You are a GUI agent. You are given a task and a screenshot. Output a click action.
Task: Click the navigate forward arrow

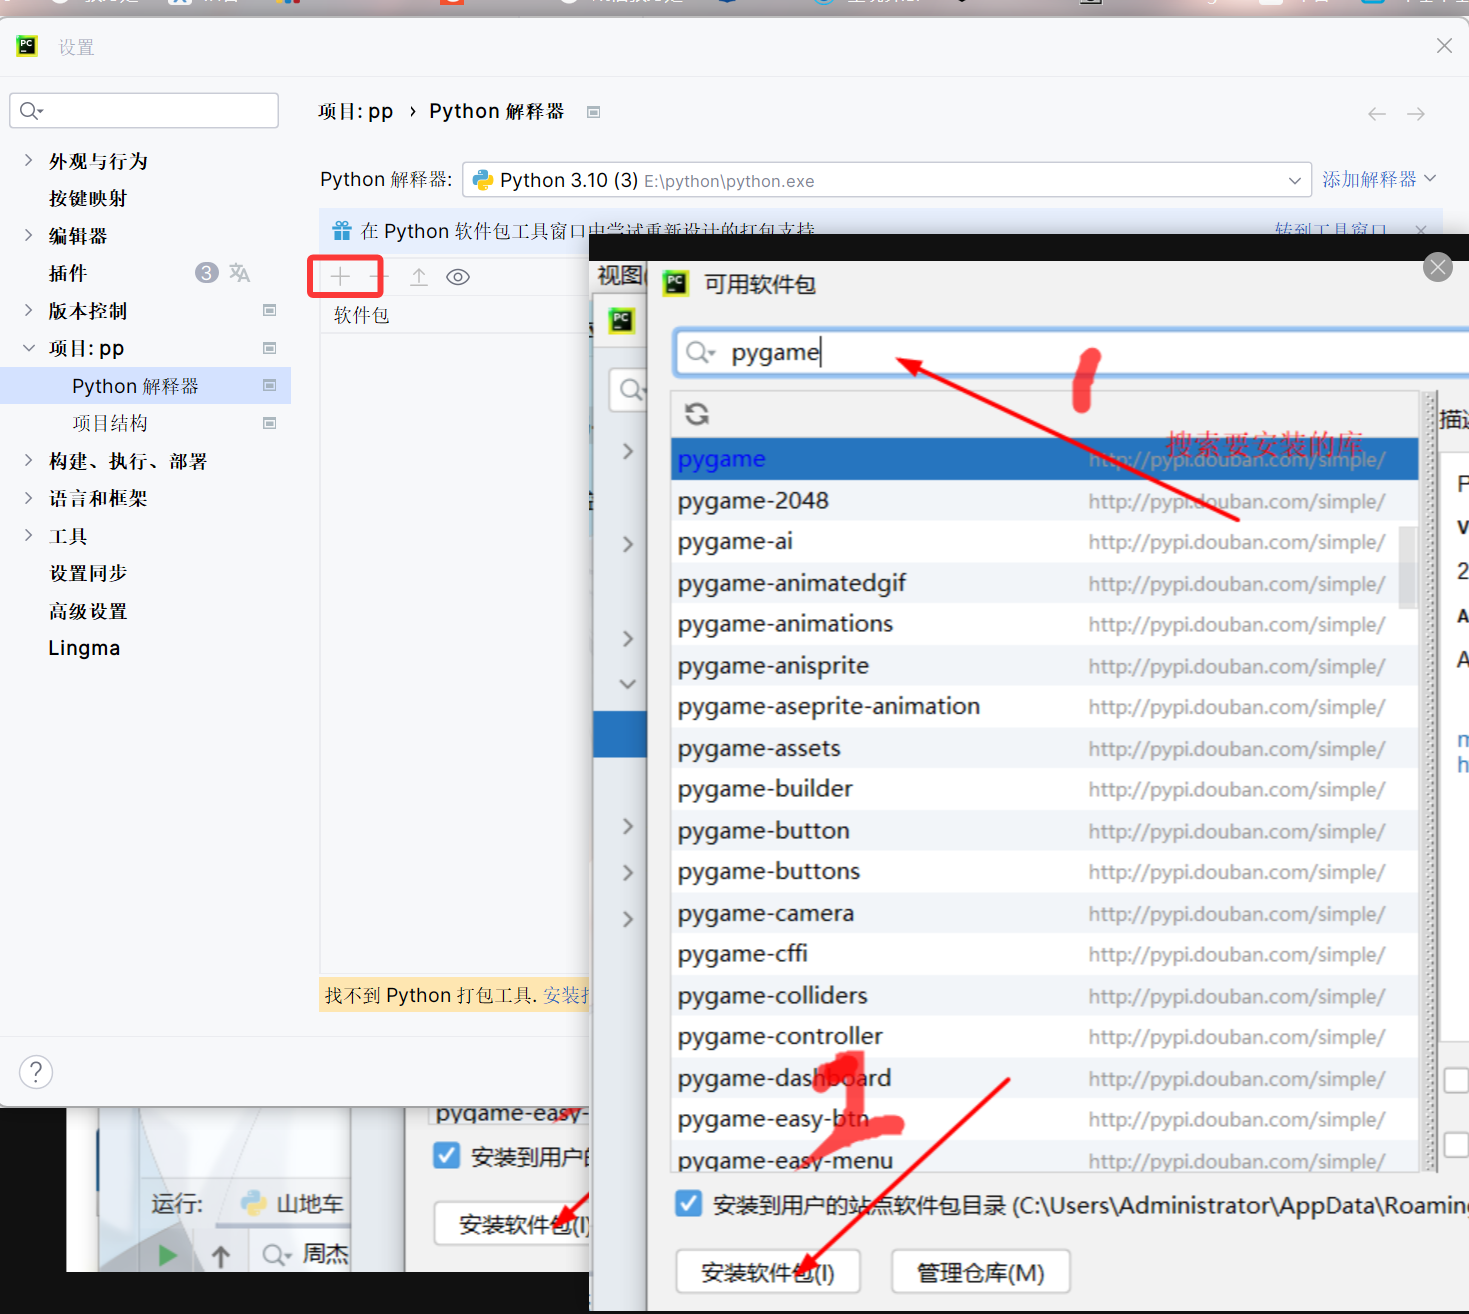[1416, 114]
